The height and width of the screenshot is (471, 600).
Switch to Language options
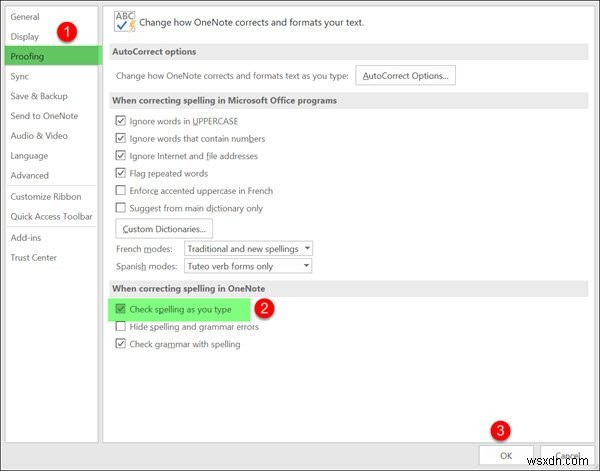tap(29, 156)
